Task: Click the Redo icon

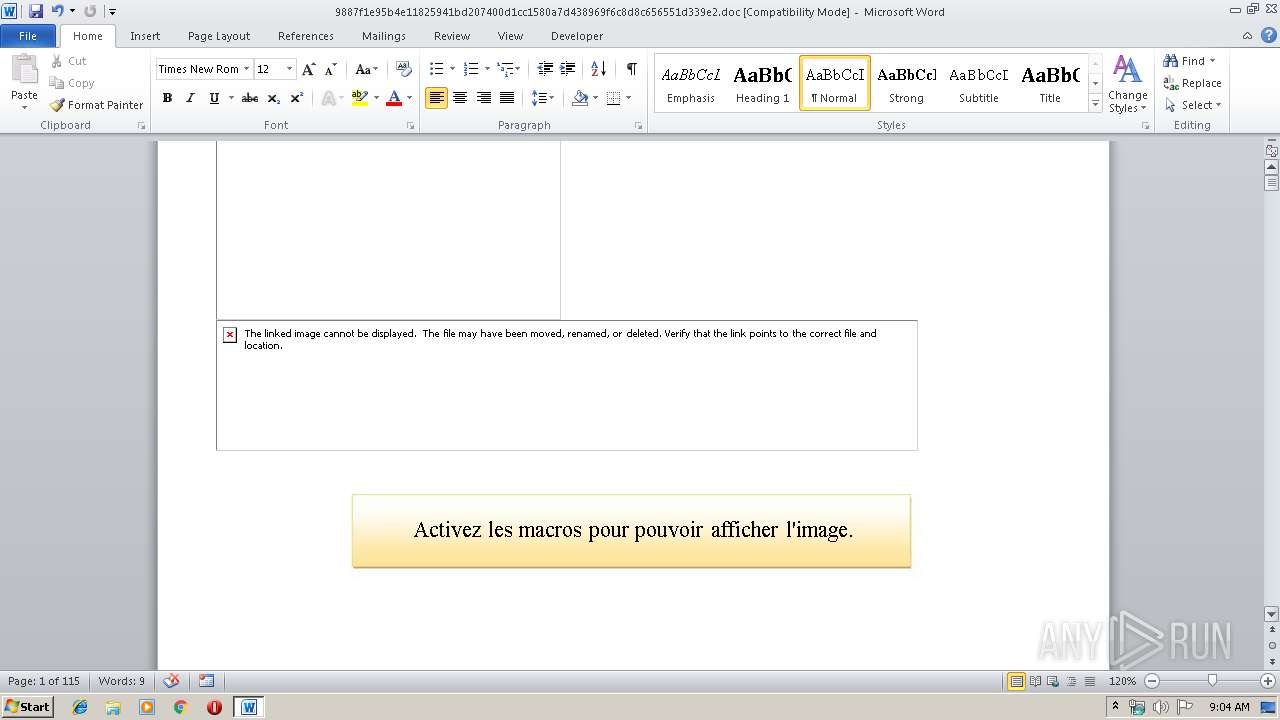Action: [x=90, y=11]
